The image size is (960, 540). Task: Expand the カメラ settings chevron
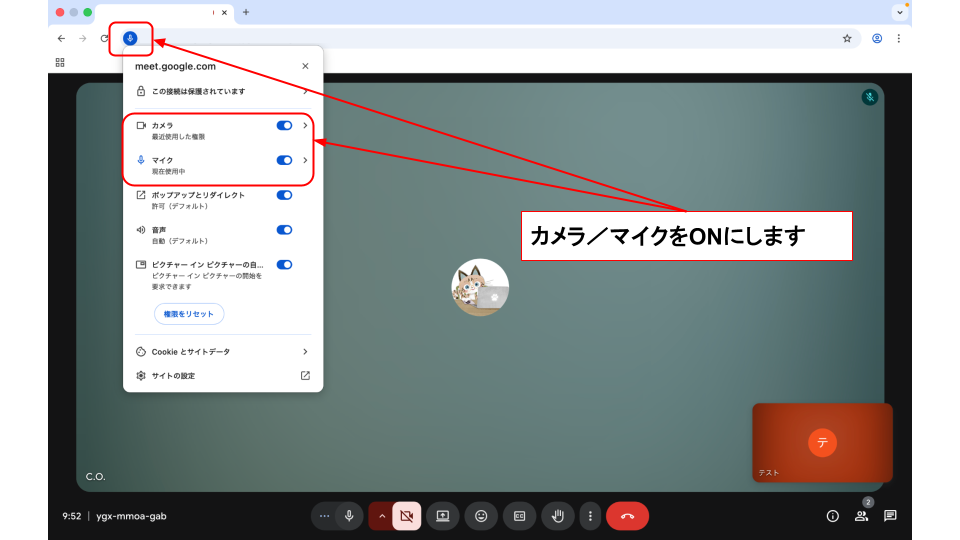(305, 125)
